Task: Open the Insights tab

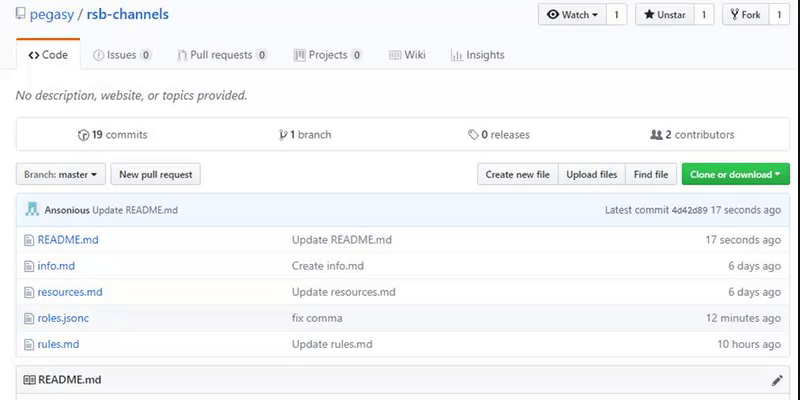Action: coord(478,55)
